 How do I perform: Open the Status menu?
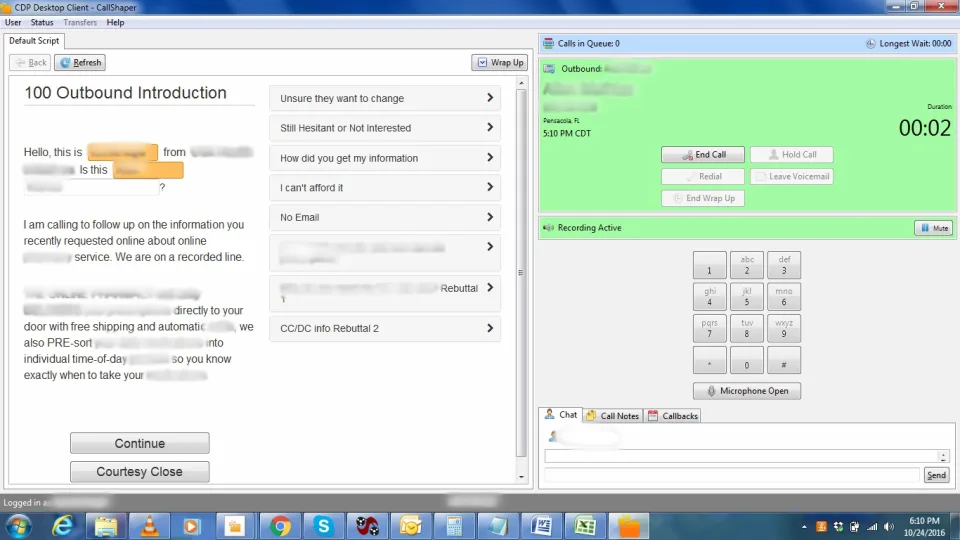point(42,23)
